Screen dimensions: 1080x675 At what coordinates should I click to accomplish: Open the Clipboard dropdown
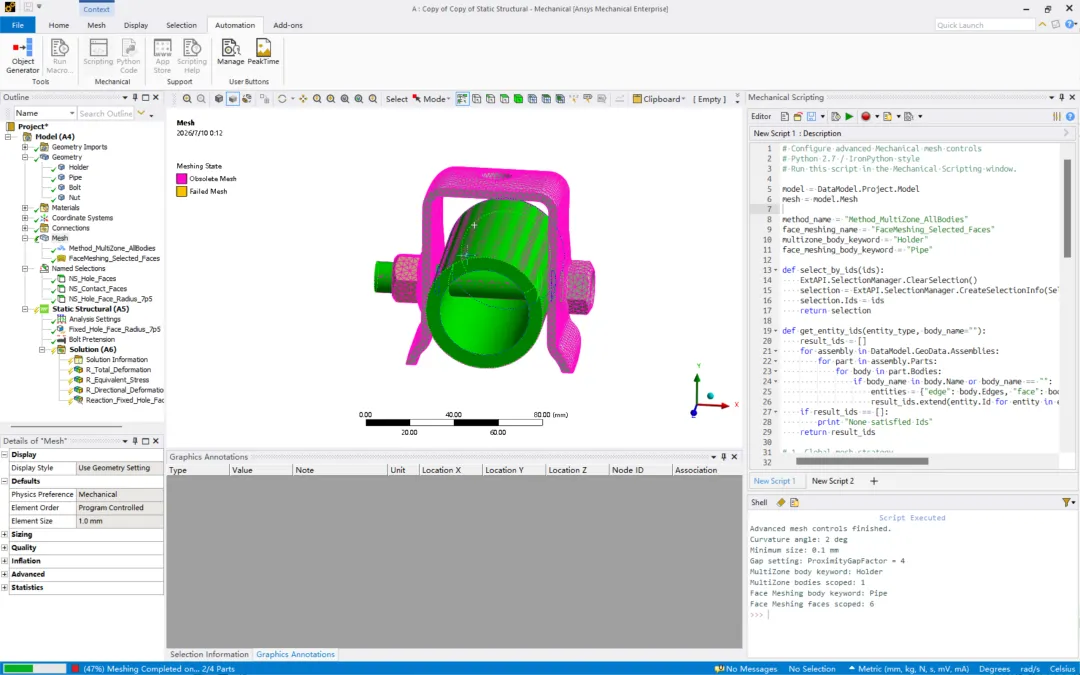659,99
